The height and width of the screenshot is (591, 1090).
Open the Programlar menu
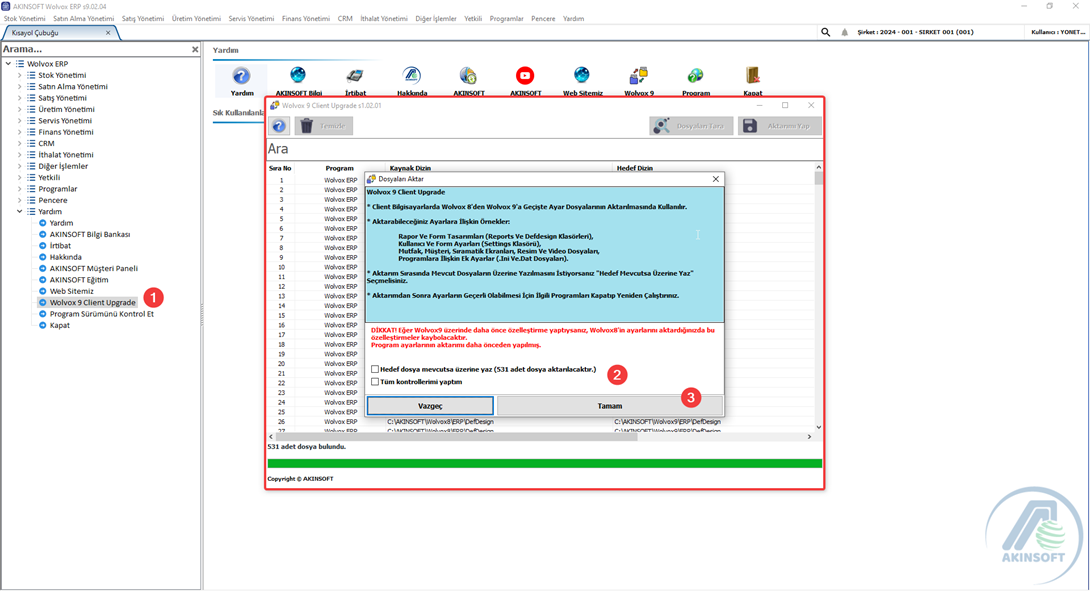coord(506,19)
